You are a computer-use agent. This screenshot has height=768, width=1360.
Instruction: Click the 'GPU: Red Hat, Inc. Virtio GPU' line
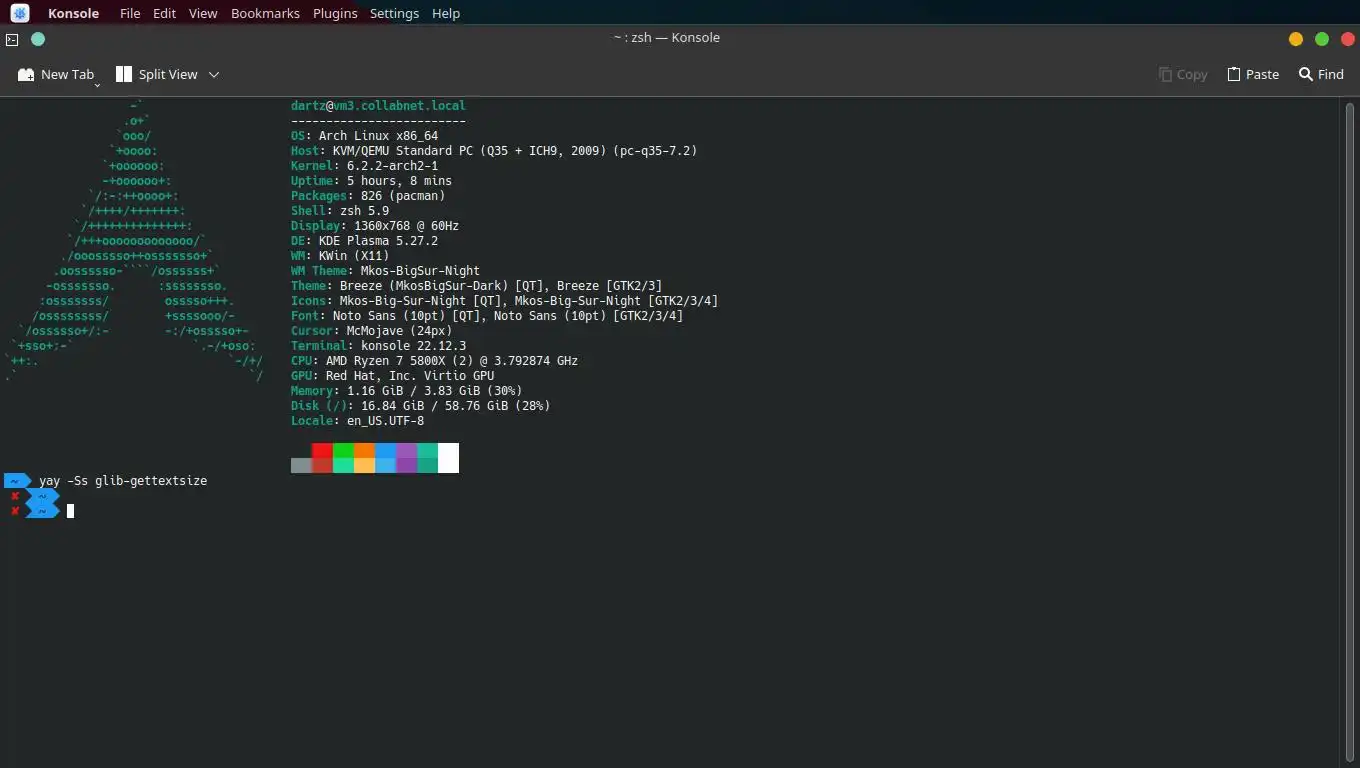(392, 376)
